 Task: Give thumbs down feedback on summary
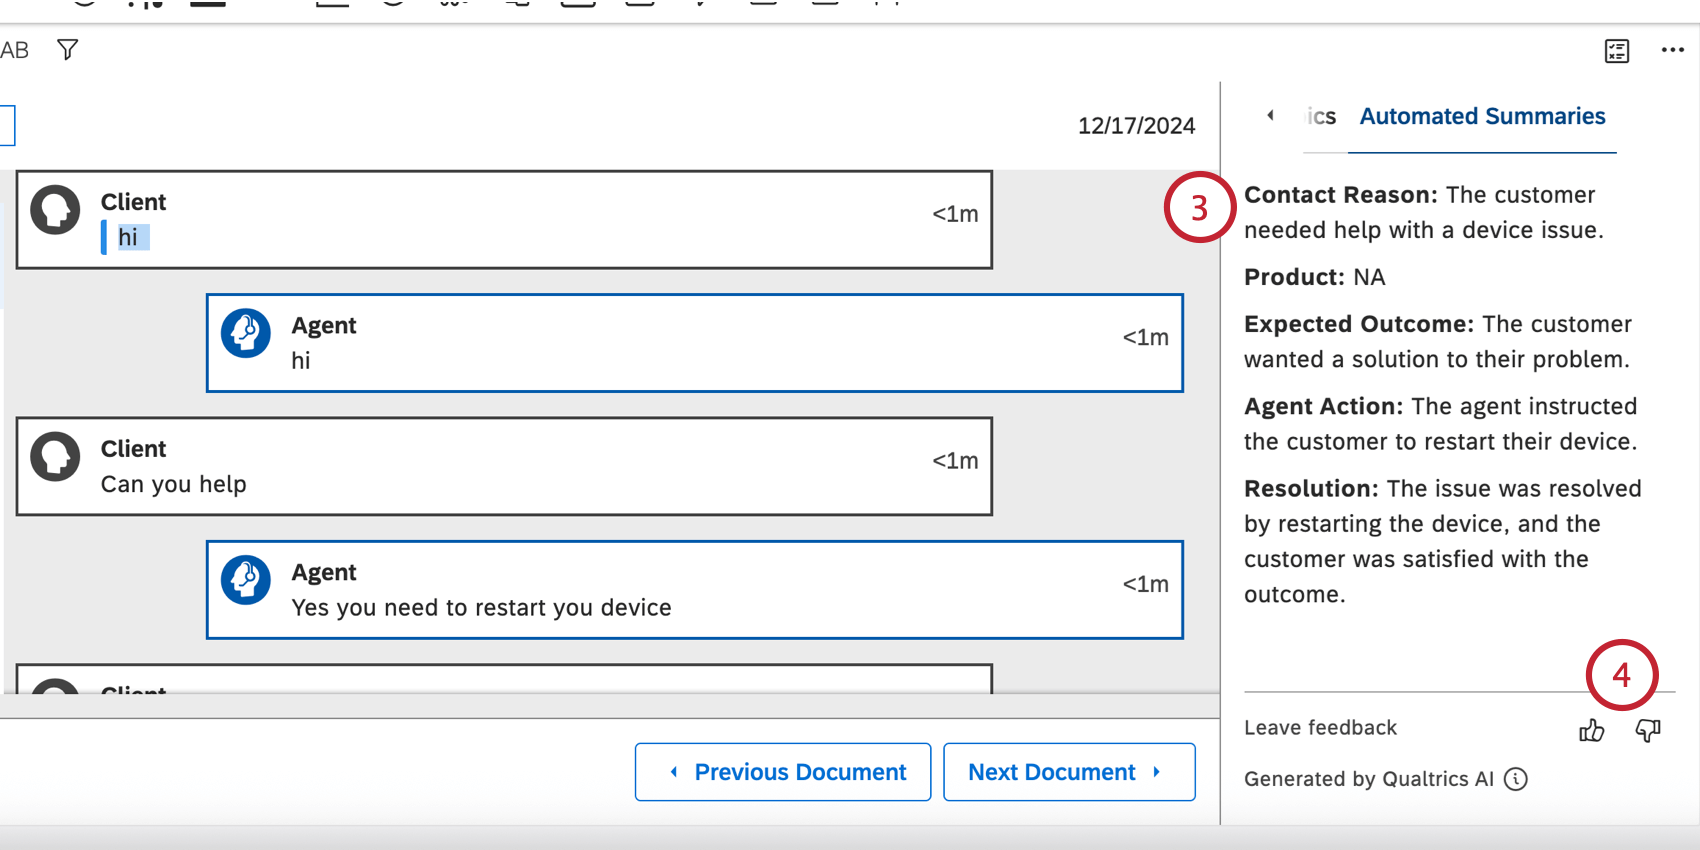click(x=1647, y=731)
